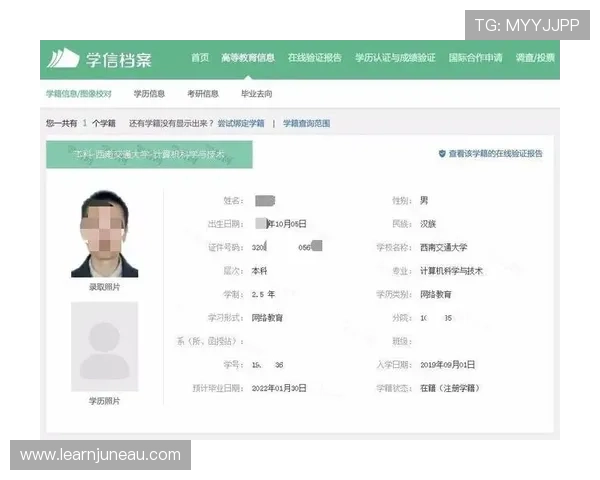Select the 本科-西南交通大学 record tab
This screenshot has height=480, width=600.
149,155
